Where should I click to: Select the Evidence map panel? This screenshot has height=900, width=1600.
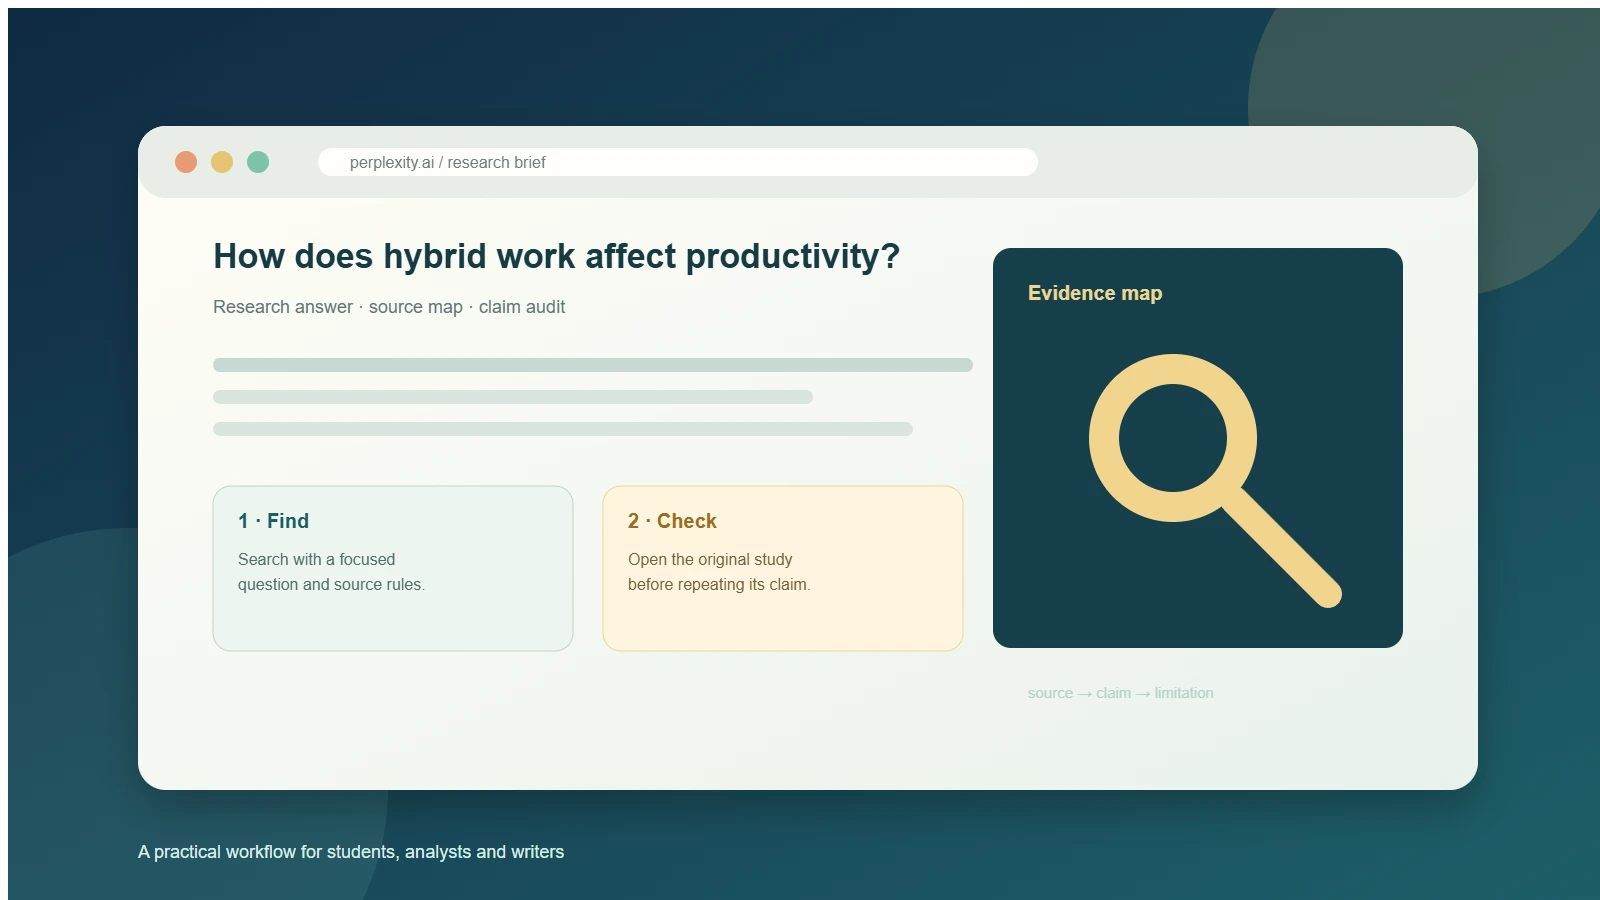(x=1198, y=448)
